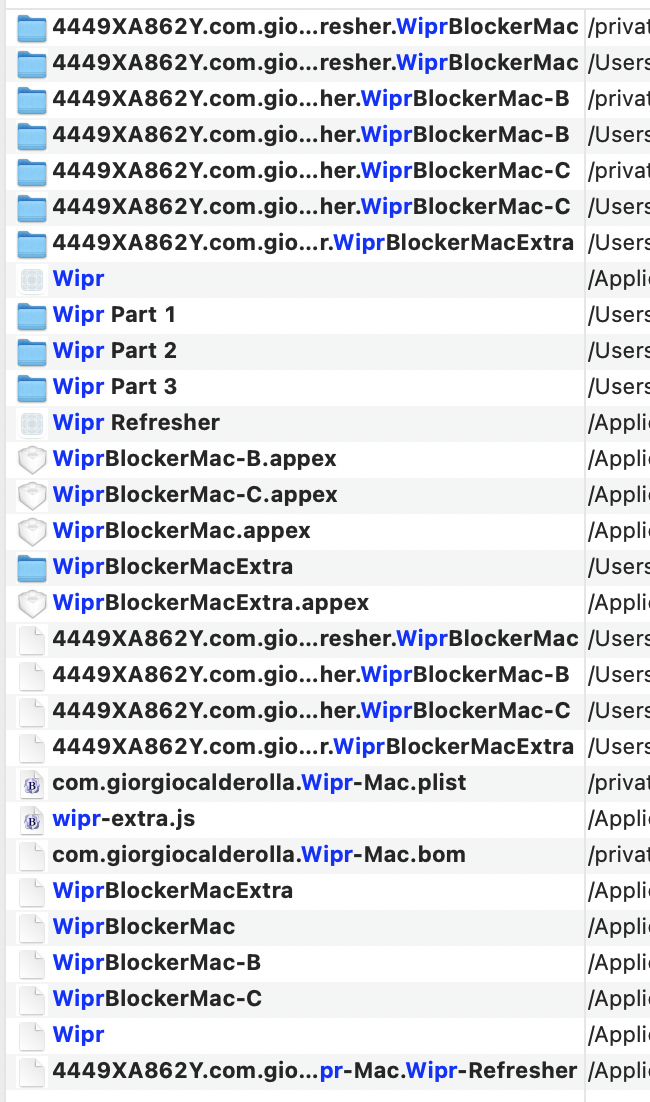This screenshot has width=650, height=1102.
Task: Click the Wipr Refresher application icon
Action: point(32,424)
